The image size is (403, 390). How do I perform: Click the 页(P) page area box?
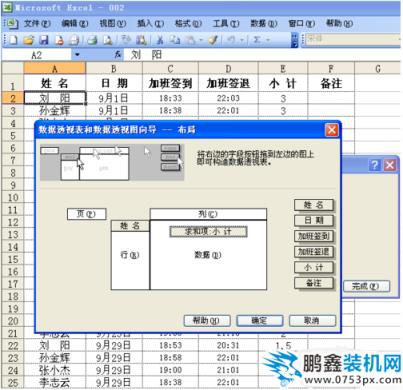coord(87,214)
